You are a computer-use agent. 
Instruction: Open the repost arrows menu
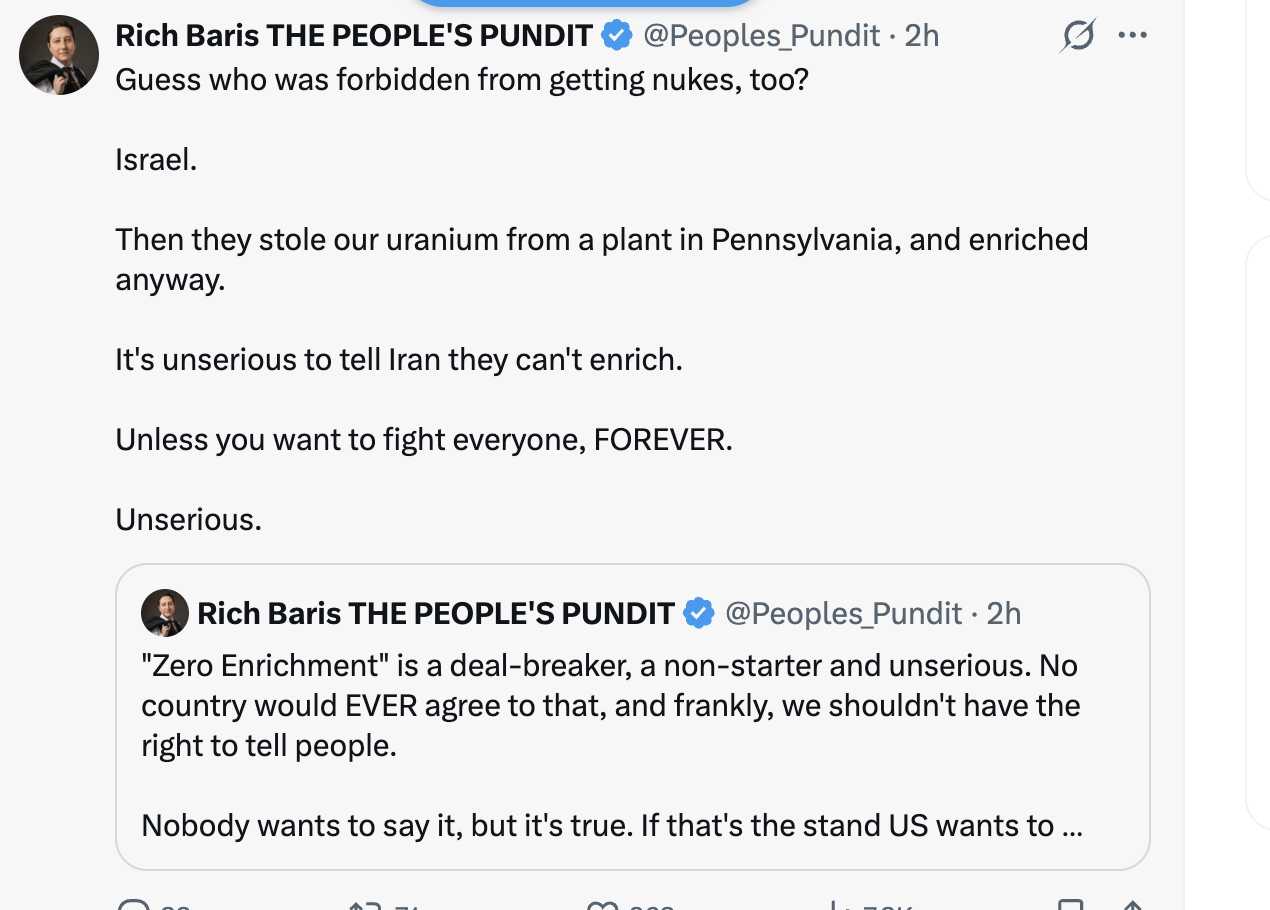coord(362,906)
